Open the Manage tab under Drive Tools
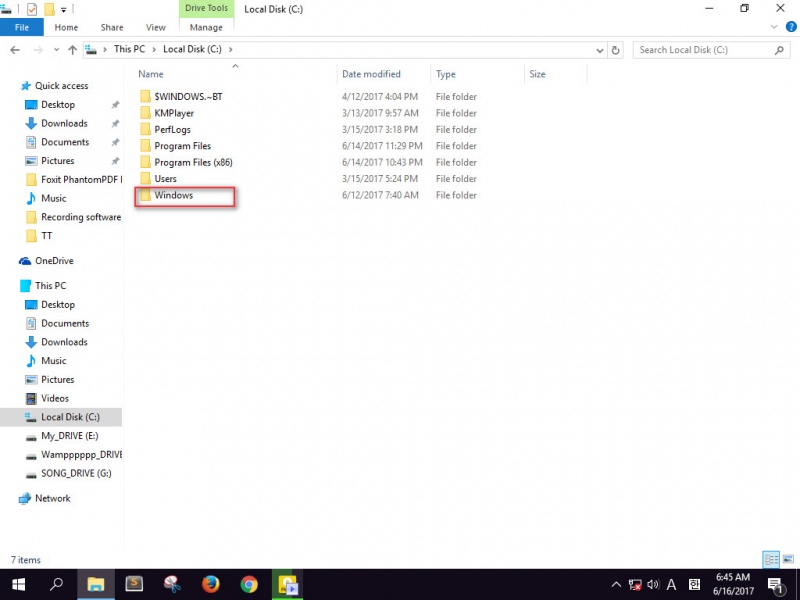 pos(206,28)
